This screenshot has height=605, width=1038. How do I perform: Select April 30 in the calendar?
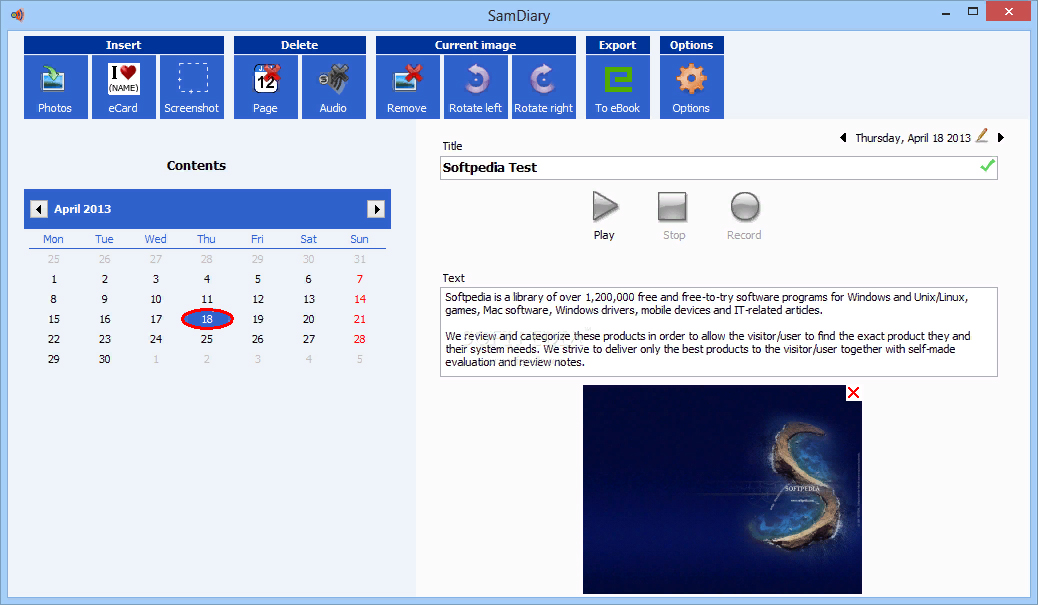click(x=105, y=359)
